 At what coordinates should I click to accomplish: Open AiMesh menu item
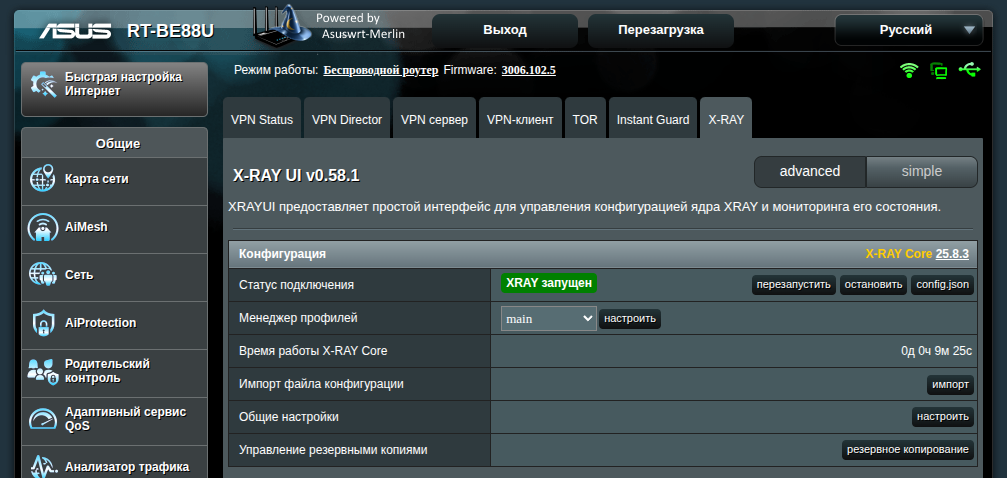[x=114, y=230]
